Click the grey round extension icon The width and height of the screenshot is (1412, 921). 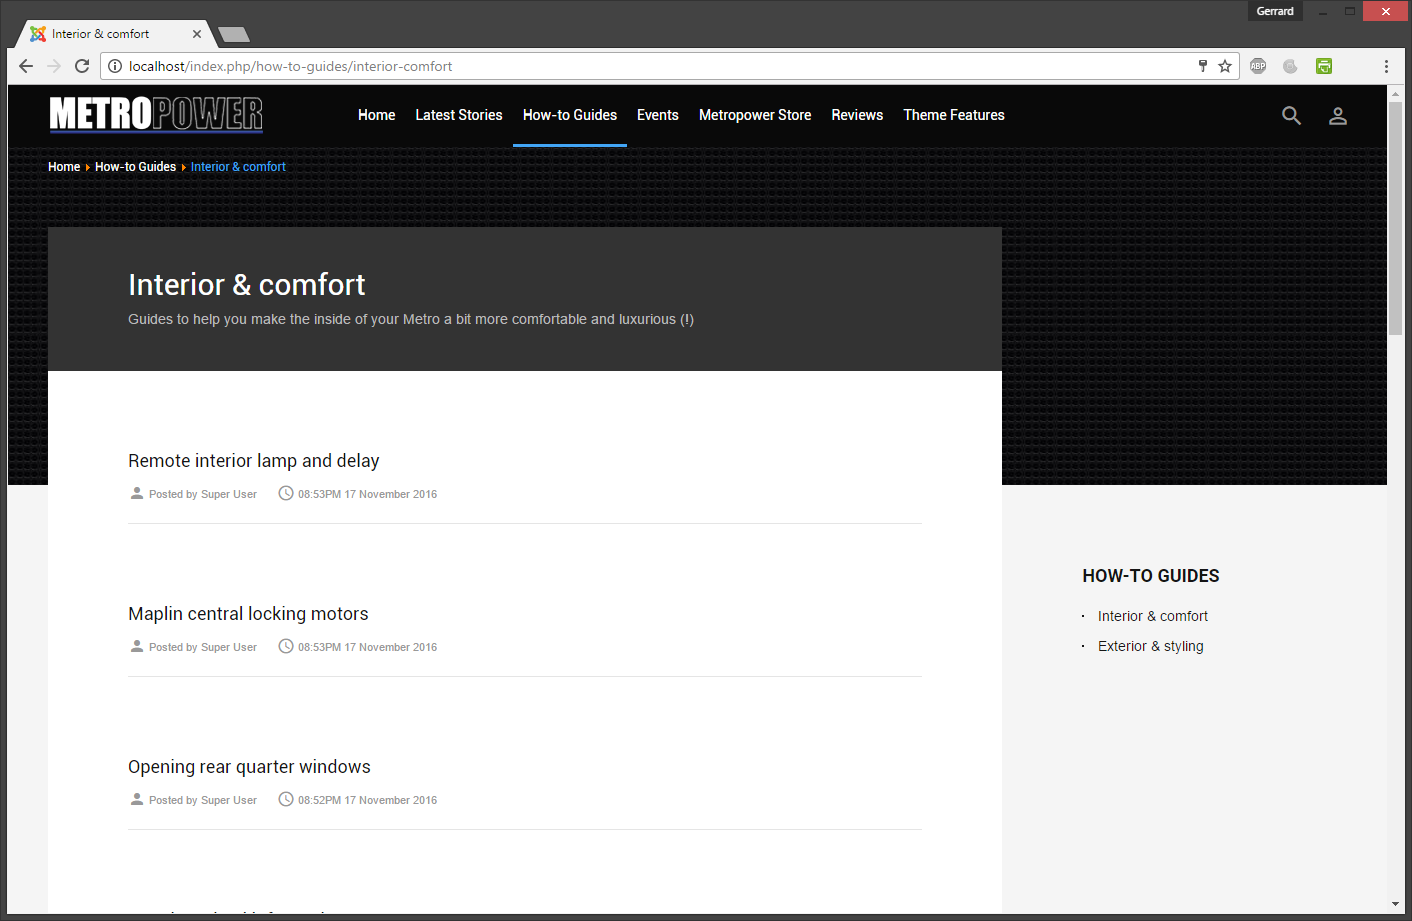[x=1290, y=66]
